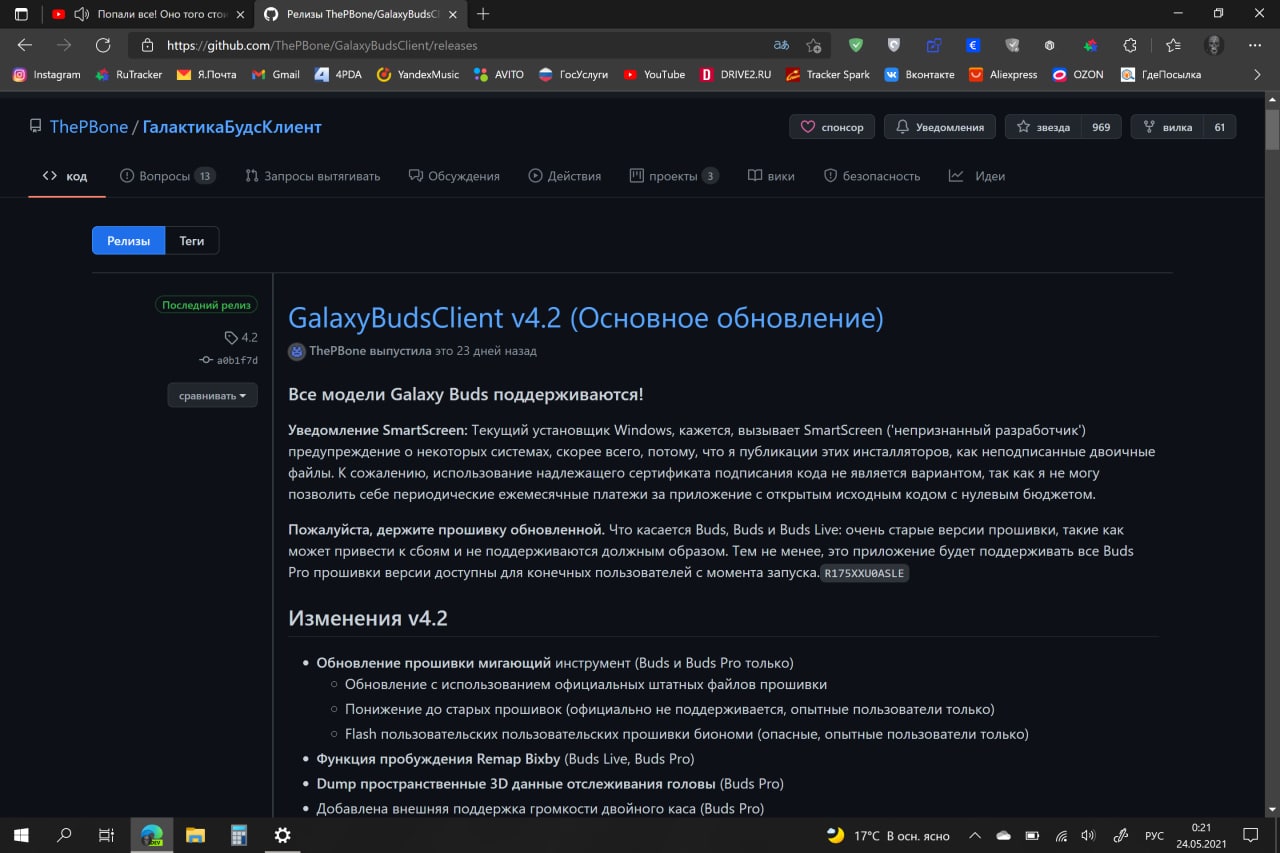This screenshot has height=853, width=1280.
Task: Mute the YouTube tab via speaker icon
Action: pos(82,14)
